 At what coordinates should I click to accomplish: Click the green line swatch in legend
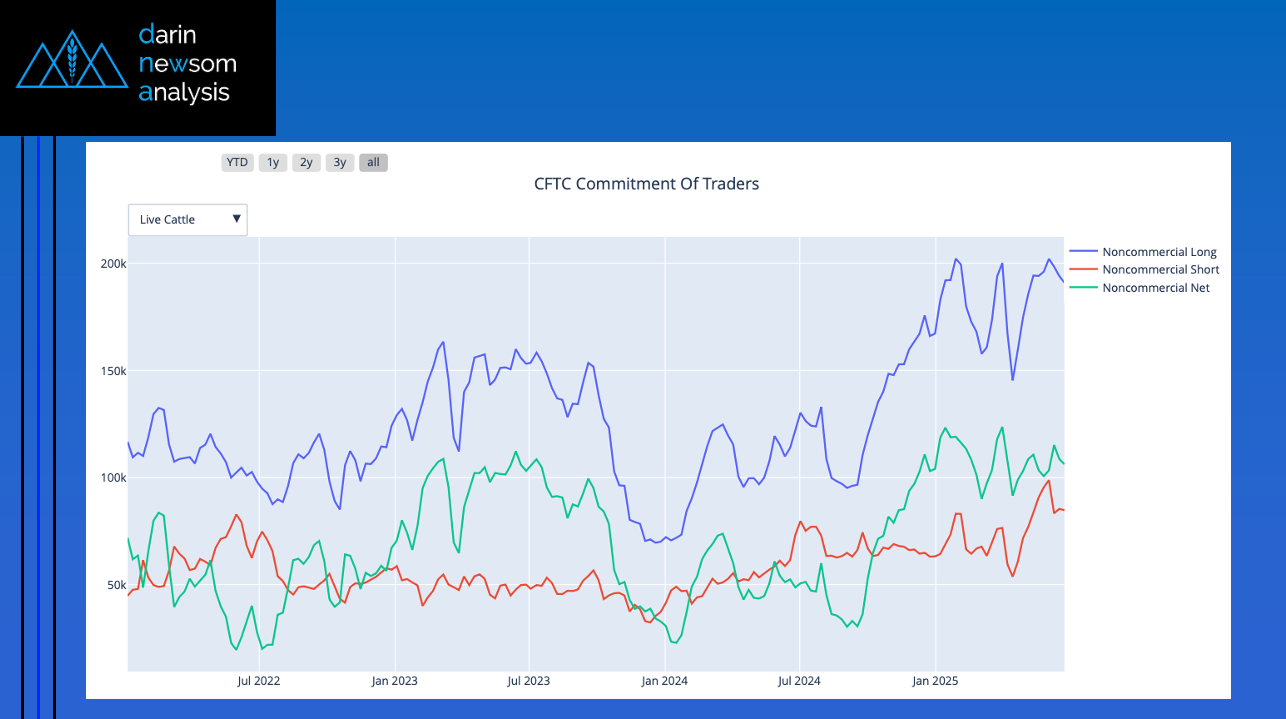(1083, 288)
